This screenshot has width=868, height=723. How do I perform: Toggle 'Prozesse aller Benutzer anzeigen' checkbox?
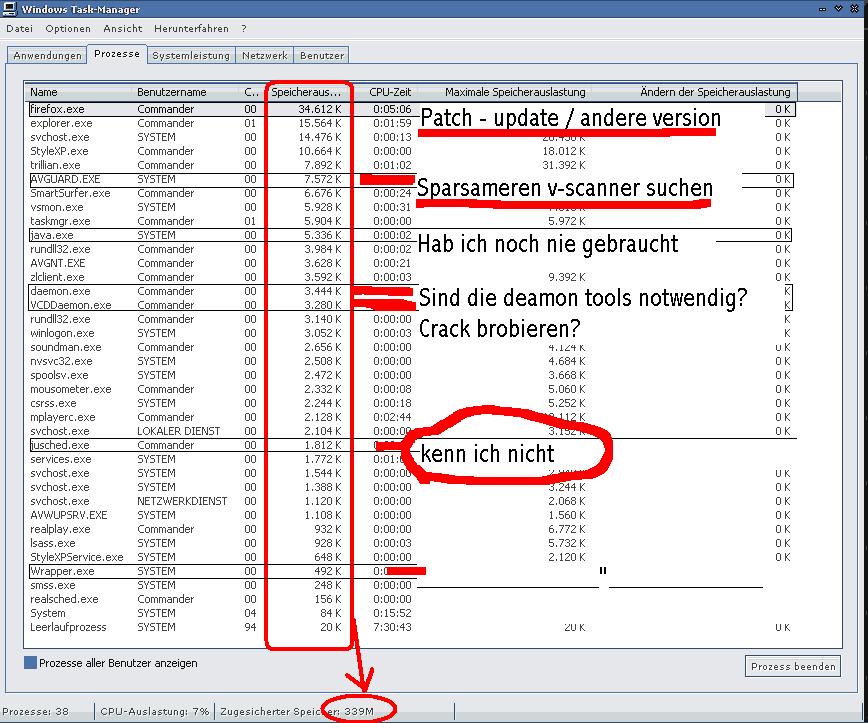pos(30,663)
